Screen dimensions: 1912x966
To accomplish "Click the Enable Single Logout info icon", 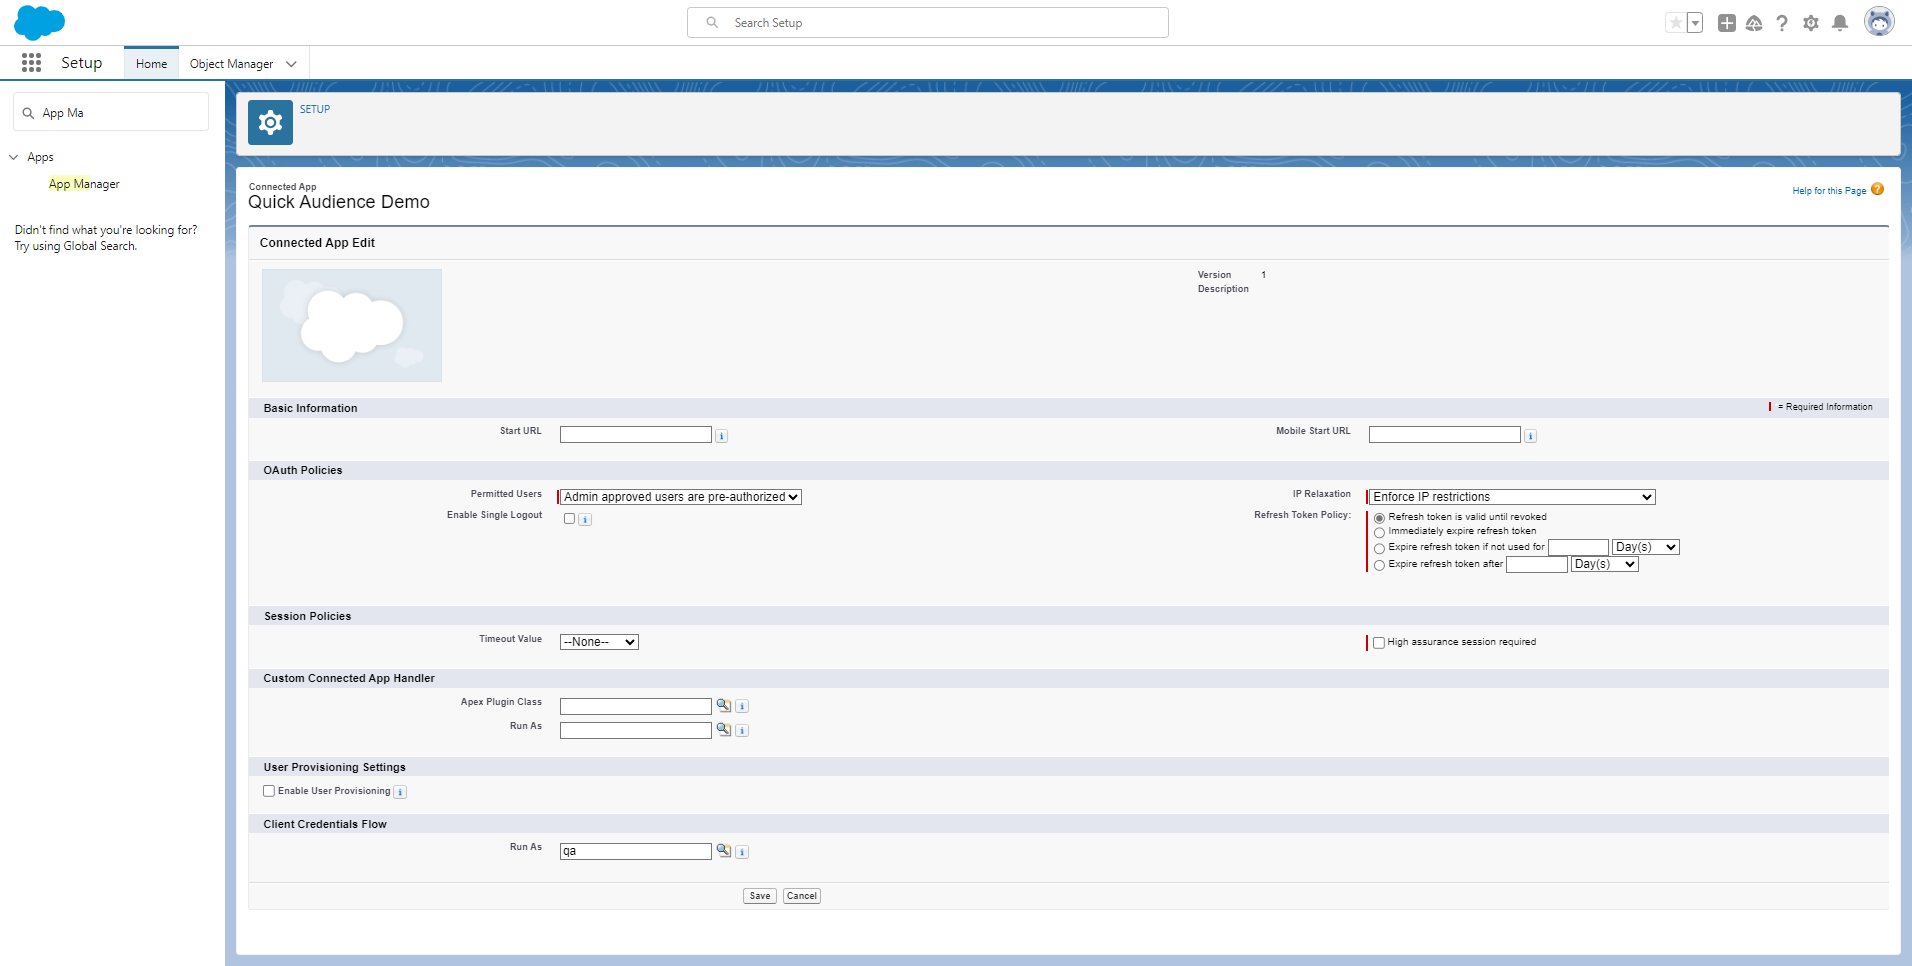I will click(x=586, y=520).
